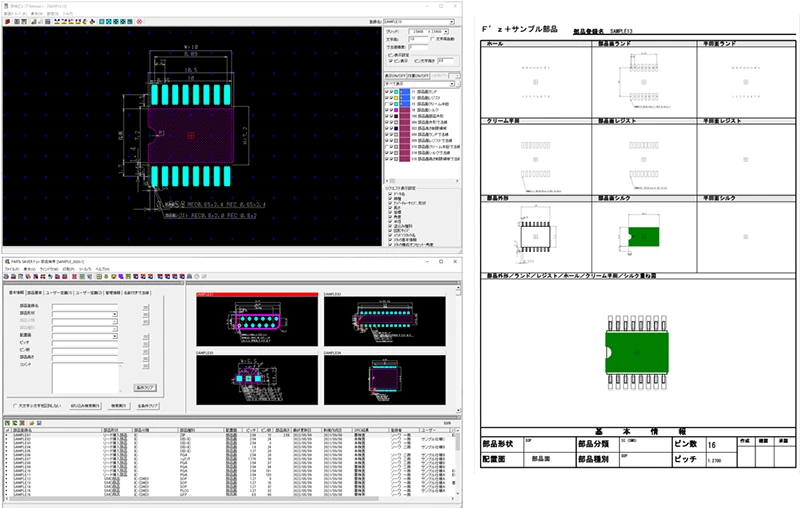Image resolution: width=800 pixels, height=508 pixels.
Task: Click the first icon in PARTS SAVER toolbar
Action: coord(8,277)
